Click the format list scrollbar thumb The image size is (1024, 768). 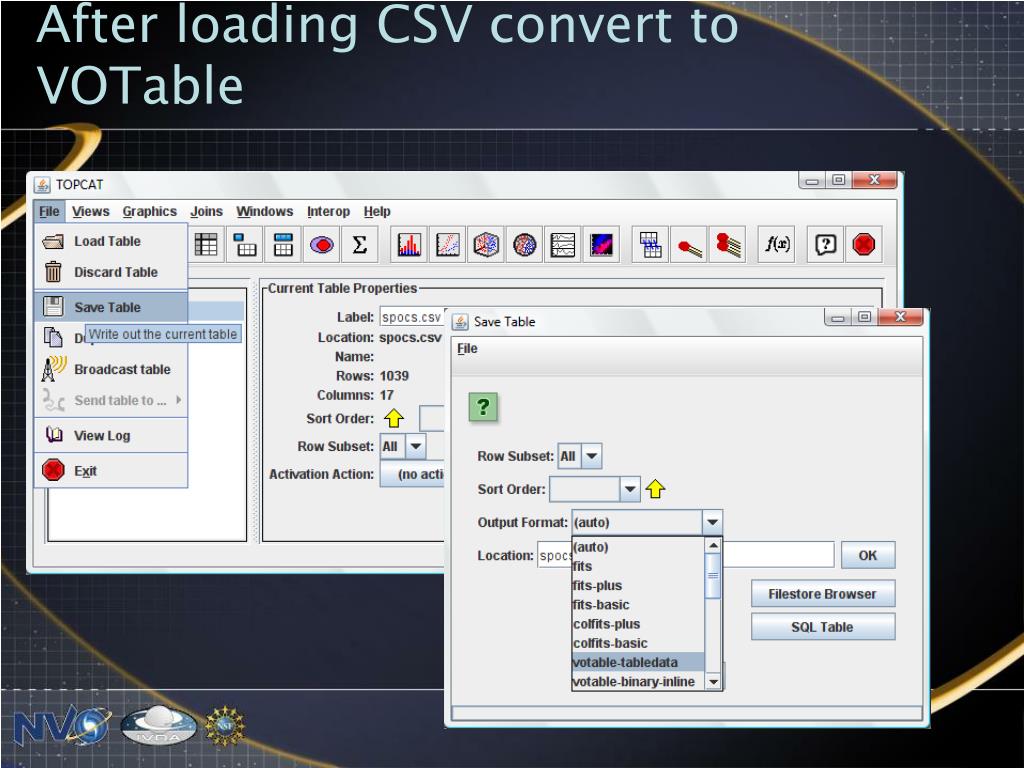click(713, 576)
